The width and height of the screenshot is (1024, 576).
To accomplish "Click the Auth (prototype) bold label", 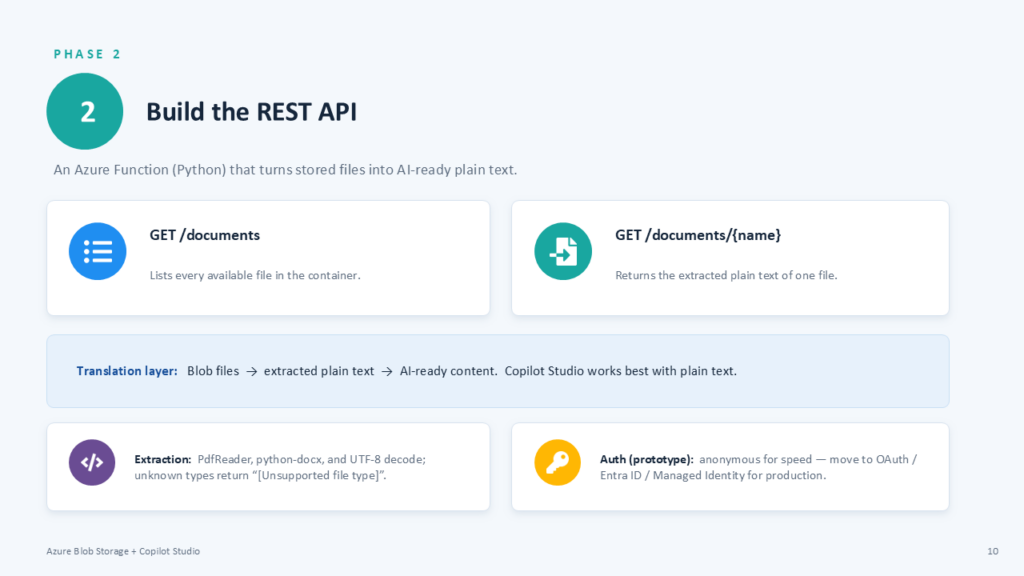I will [647, 459].
